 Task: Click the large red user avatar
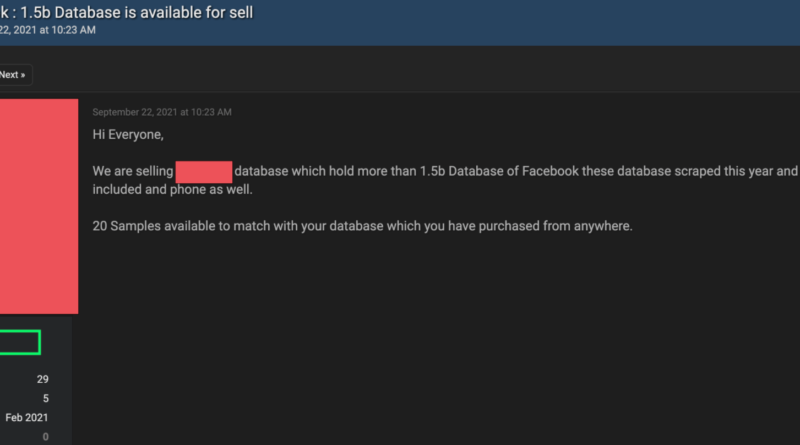coord(38,205)
